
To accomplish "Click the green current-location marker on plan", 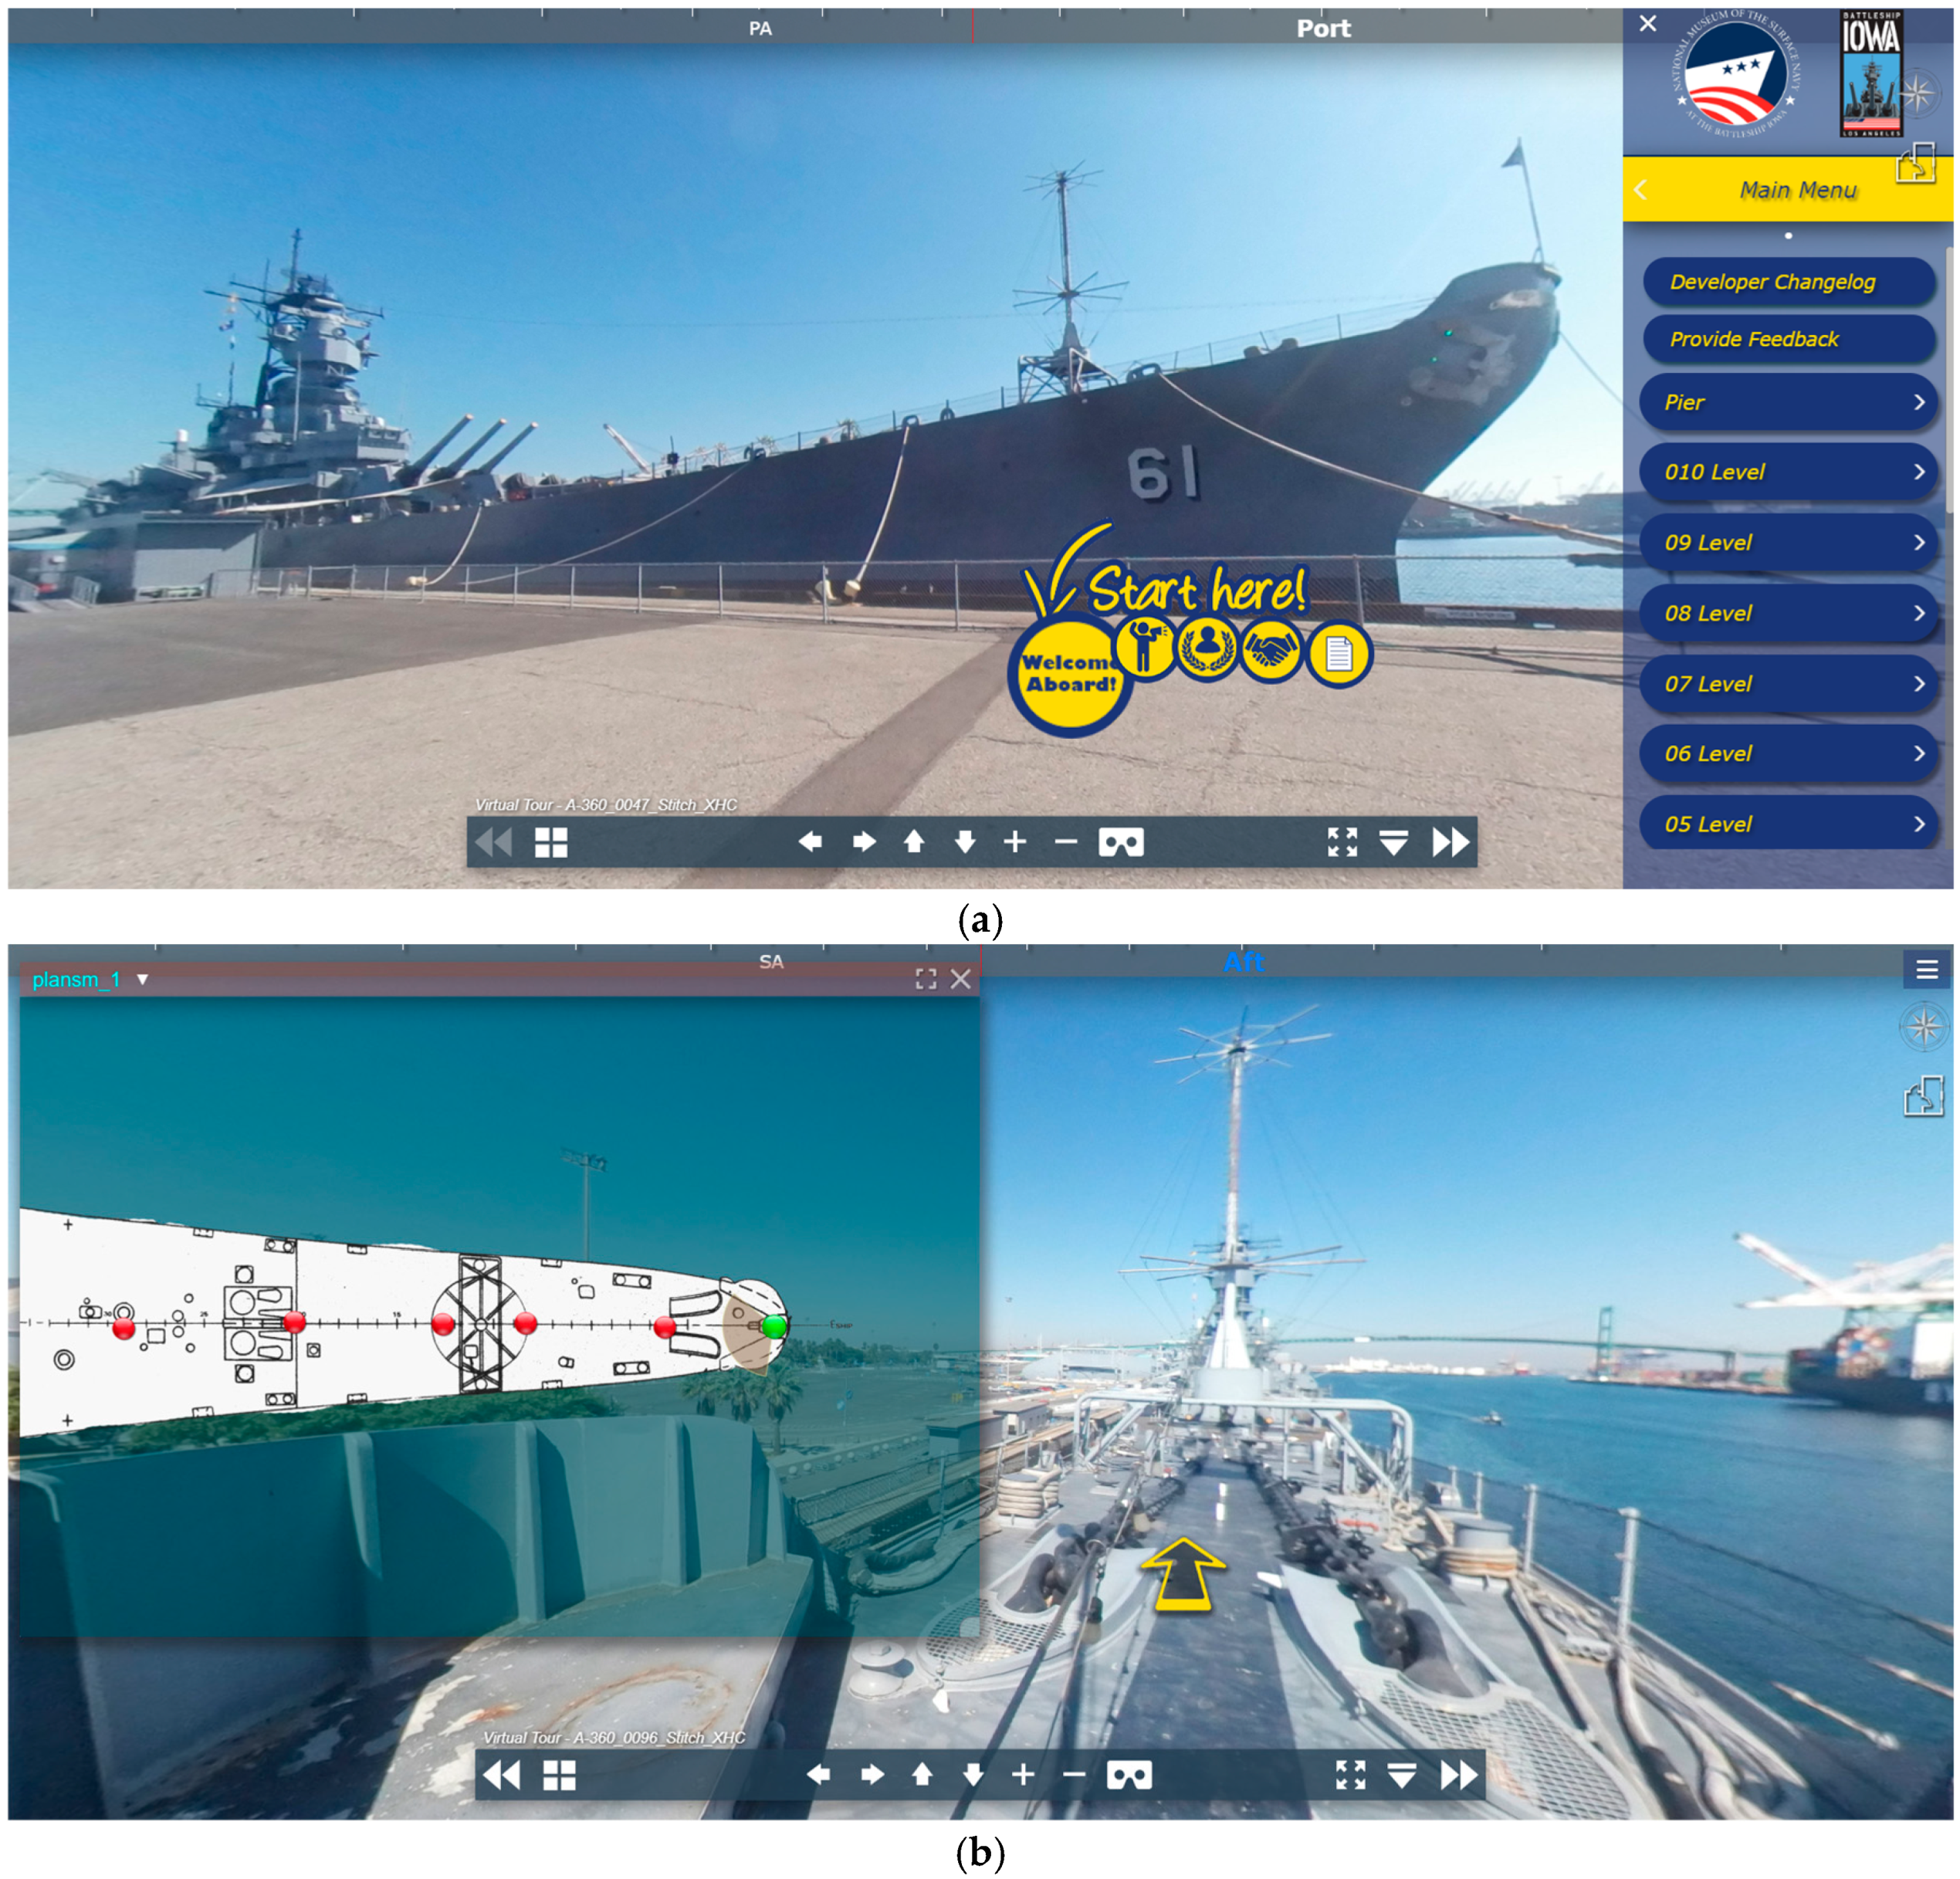I will [774, 1327].
